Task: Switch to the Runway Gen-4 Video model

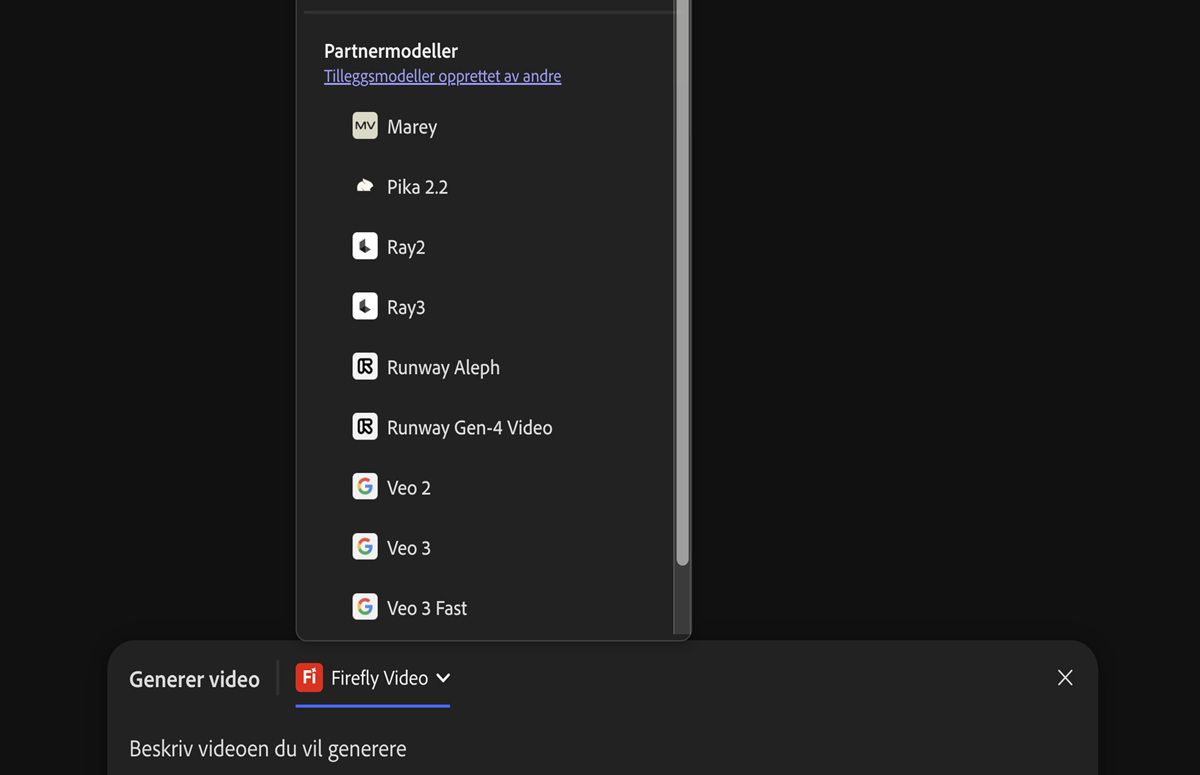Action: (x=469, y=427)
